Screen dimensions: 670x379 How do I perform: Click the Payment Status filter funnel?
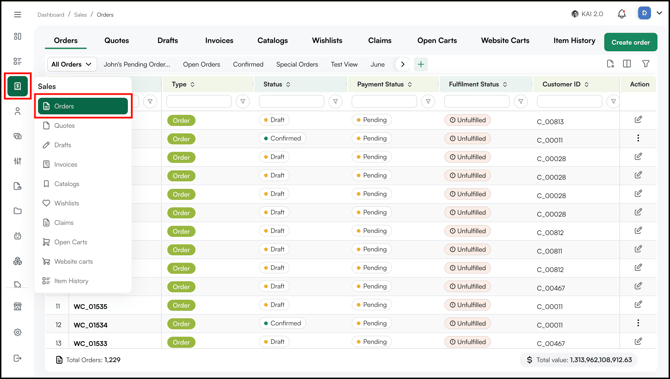[x=428, y=101]
